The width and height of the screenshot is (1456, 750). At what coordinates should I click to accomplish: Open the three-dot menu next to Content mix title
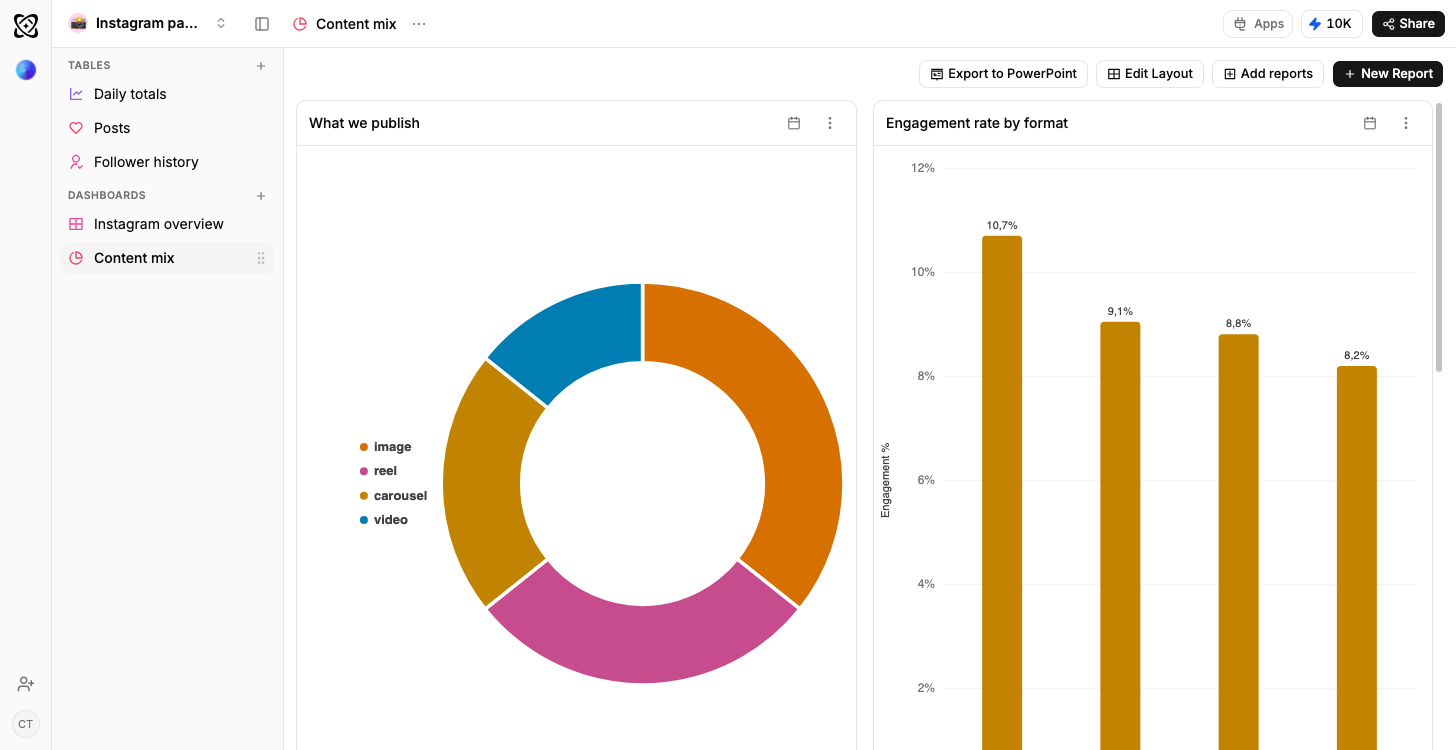pyautogui.click(x=419, y=24)
